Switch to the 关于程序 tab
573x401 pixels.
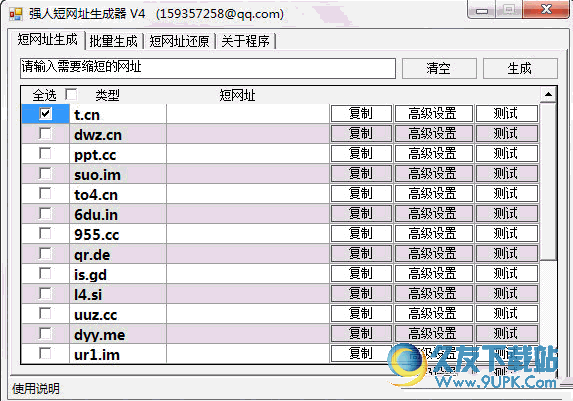[246, 41]
